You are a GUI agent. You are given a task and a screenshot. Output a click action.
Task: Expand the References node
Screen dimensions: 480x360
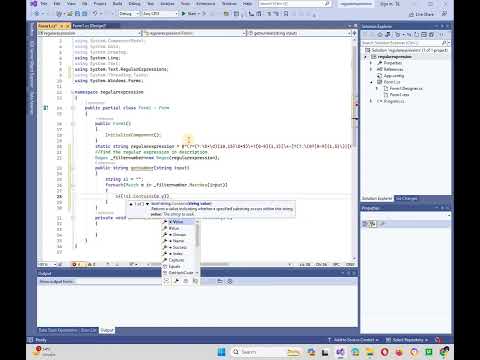371,69
